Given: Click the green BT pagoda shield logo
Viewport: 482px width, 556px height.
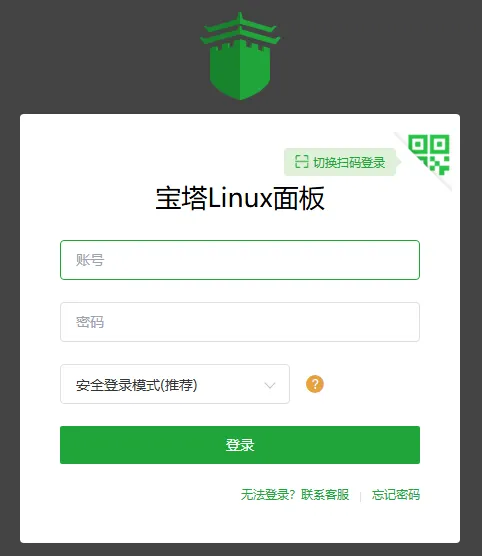Looking at the screenshot, I should (x=240, y=56).
